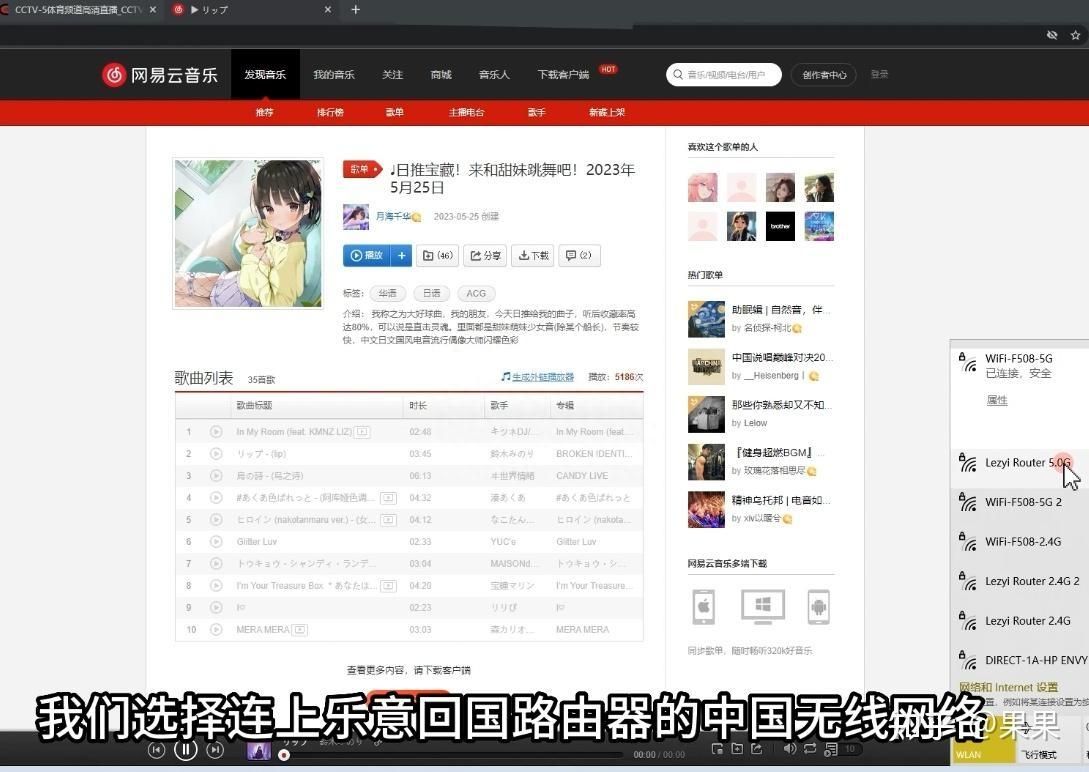Open BROKEN IDENTI... album link
The height and width of the screenshot is (772, 1089).
tap(594, 454)
